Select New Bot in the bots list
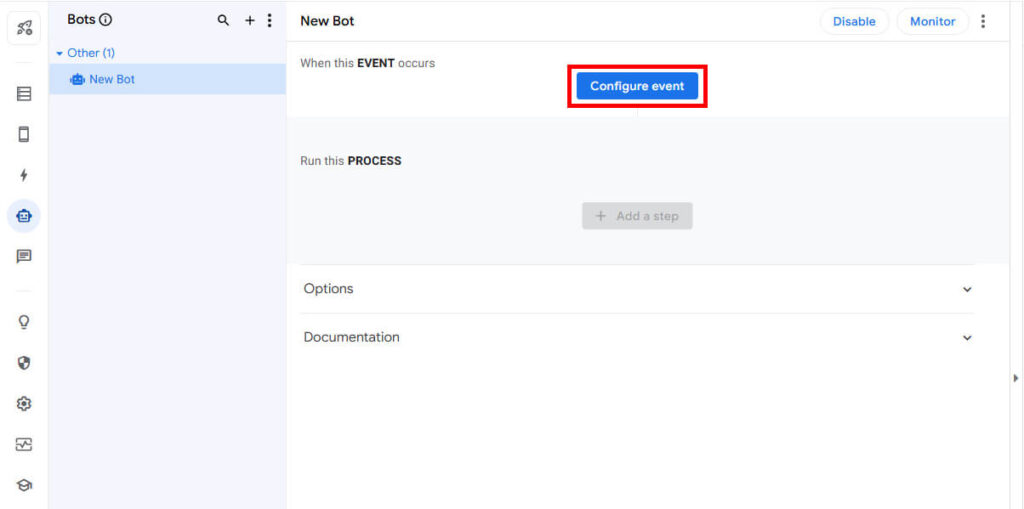Image resolution: width=1024 pixels, height=509 pixels. pyautogui.click(x=111, y=79)
